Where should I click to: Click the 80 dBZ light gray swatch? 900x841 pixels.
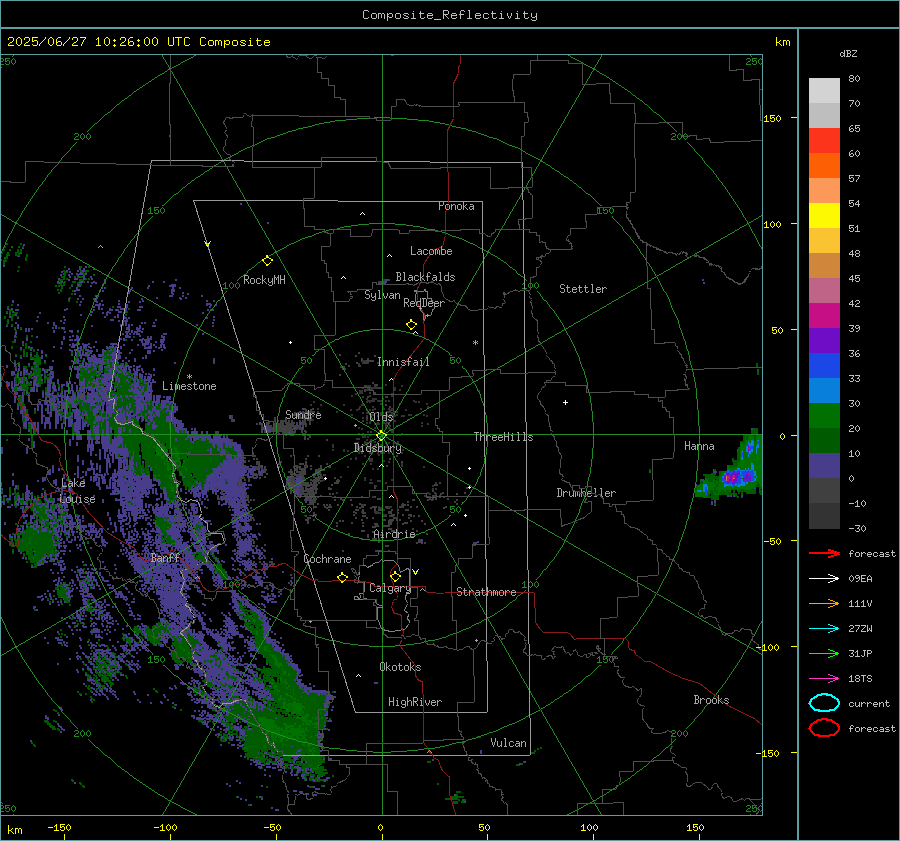[824, 90]
